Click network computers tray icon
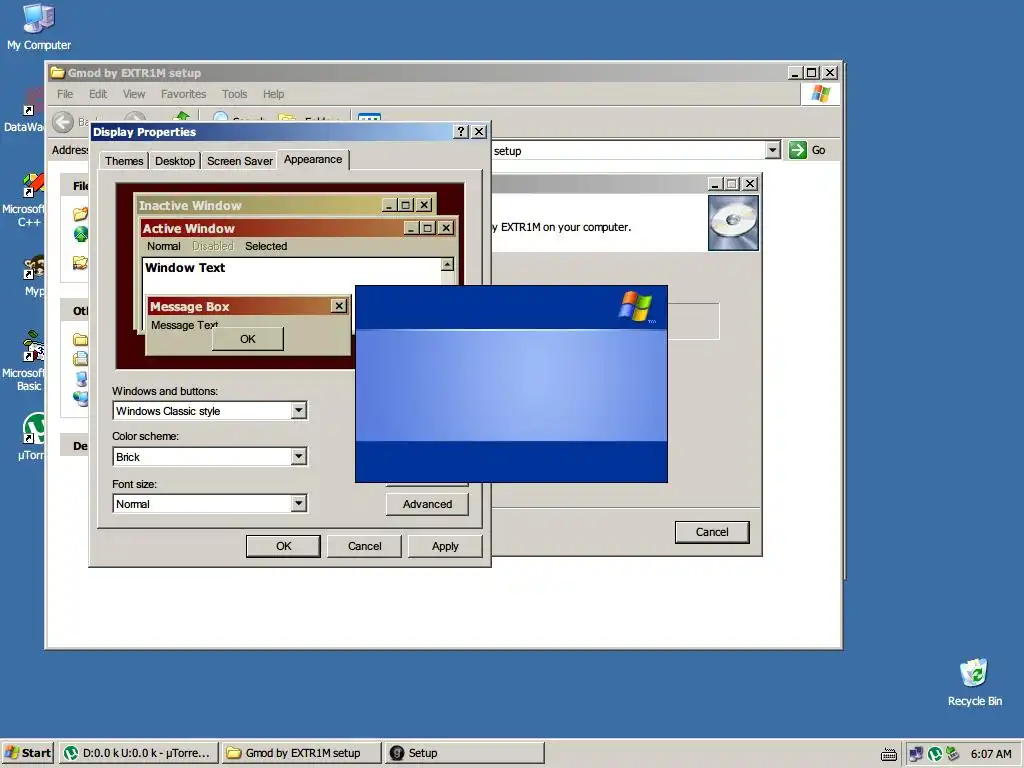Image resolution: width=1024 pixels, height=768 pixels. [x=916, y=754]
